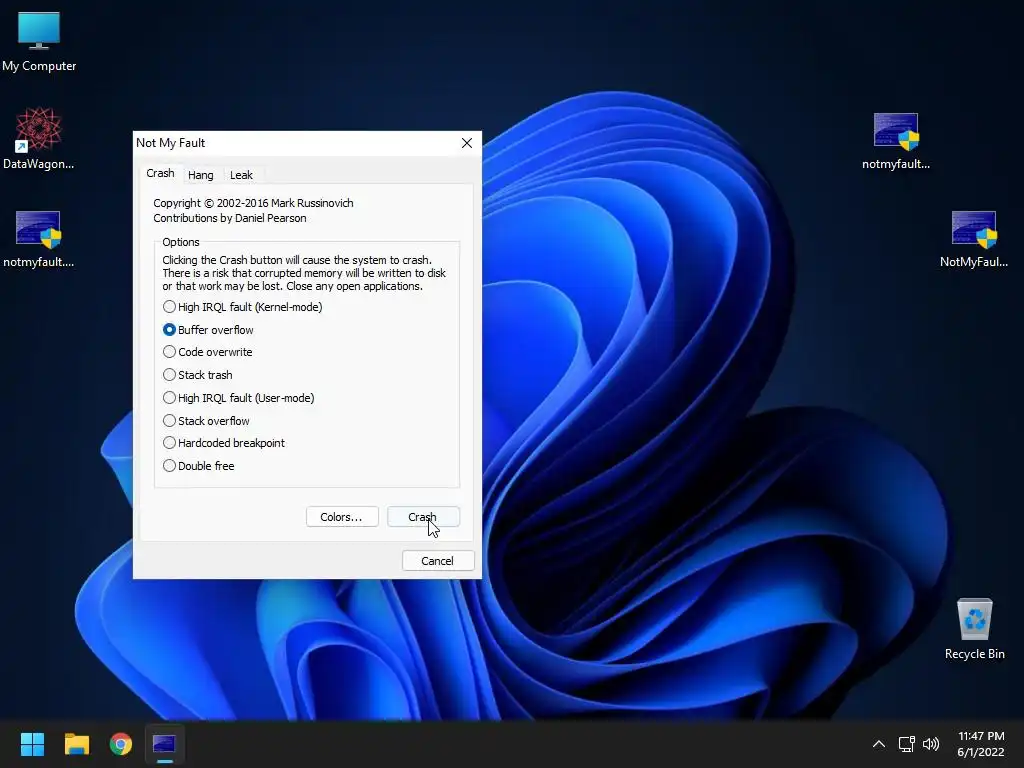Viewport: 1024px width, 768px height.
Task: Select the notmyfault icon on left desktop
Action: pos(39,238)
